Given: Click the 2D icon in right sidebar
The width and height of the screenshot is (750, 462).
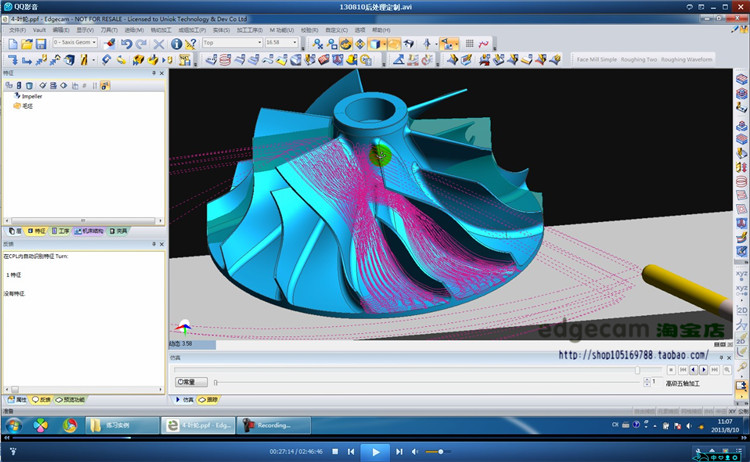Looking at the screenshot, I should 741,310.
